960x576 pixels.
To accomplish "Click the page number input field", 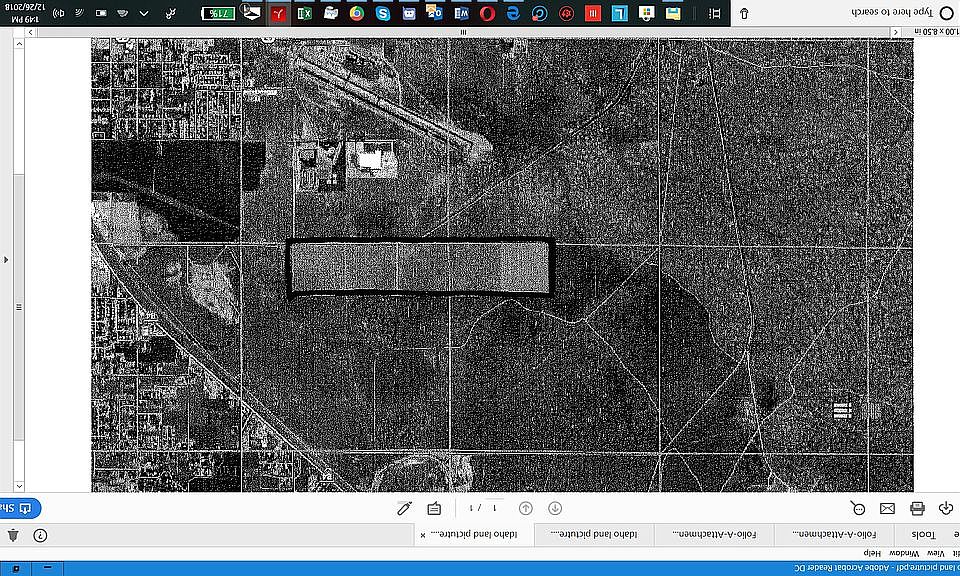I will (x=493, y=508).
